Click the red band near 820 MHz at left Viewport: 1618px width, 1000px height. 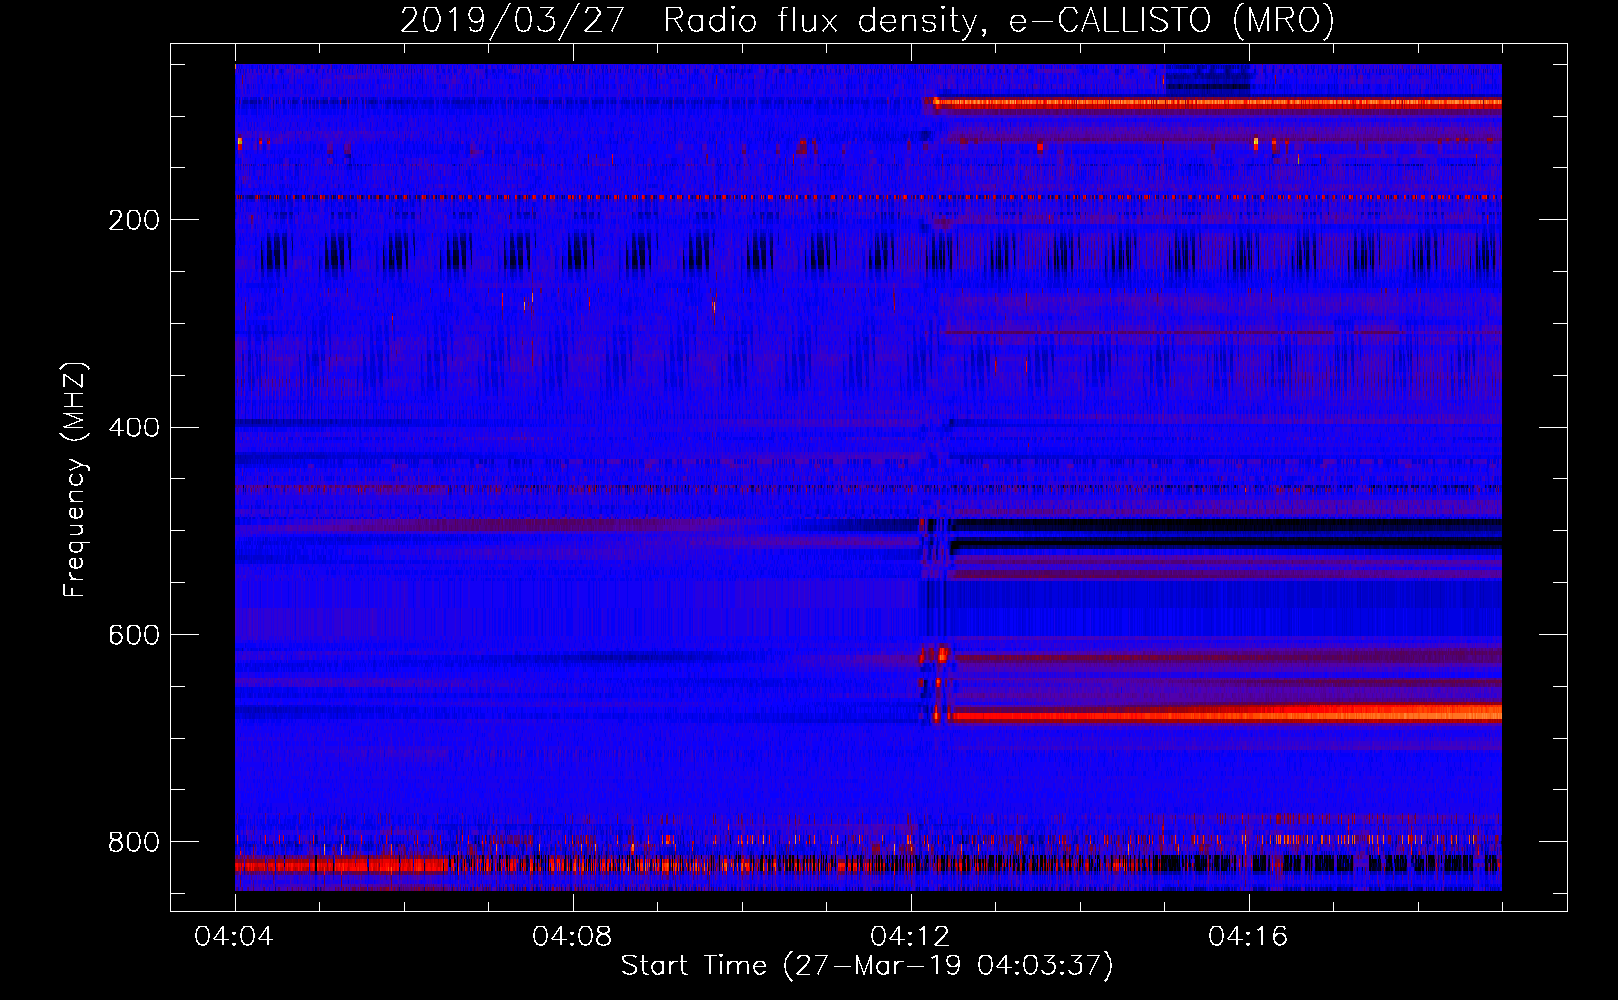341,865
